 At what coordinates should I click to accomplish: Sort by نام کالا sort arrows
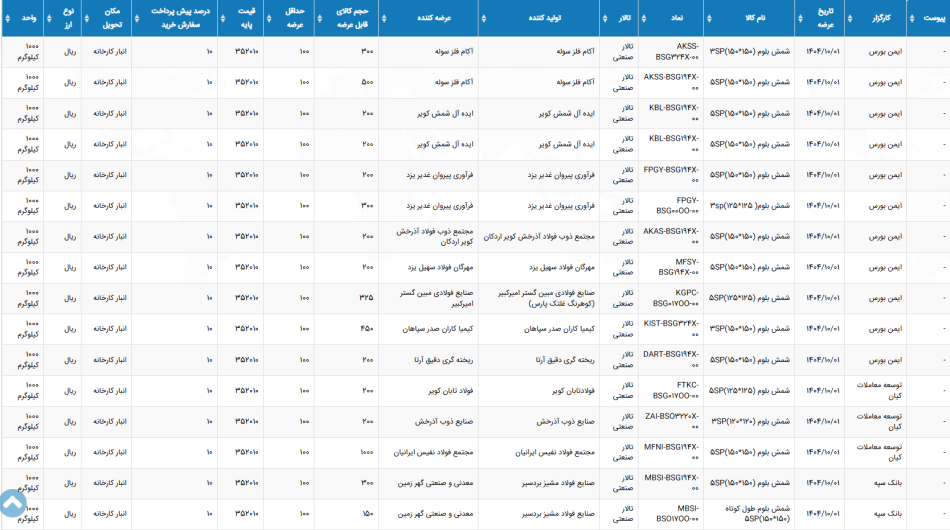tap(709, 18)
